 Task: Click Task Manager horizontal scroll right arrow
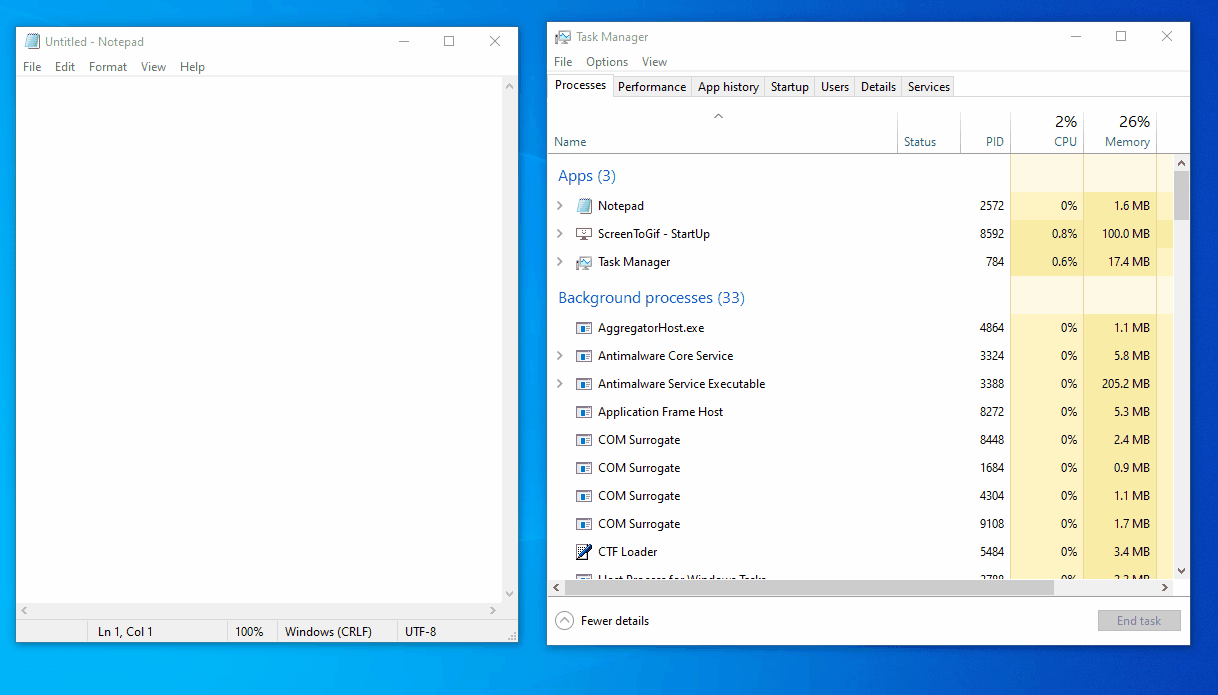coord(1164,588)
